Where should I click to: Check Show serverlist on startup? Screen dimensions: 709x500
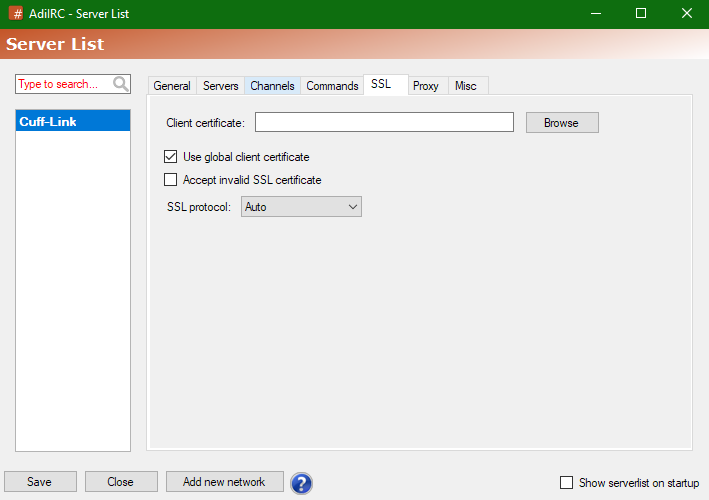point(566,482)
